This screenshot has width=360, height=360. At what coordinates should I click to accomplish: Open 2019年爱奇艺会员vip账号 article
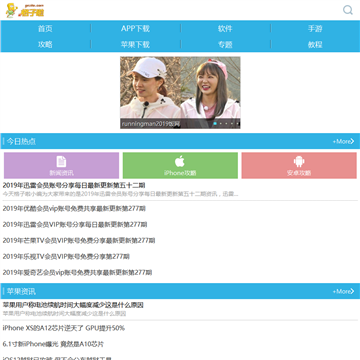(77, 272)
